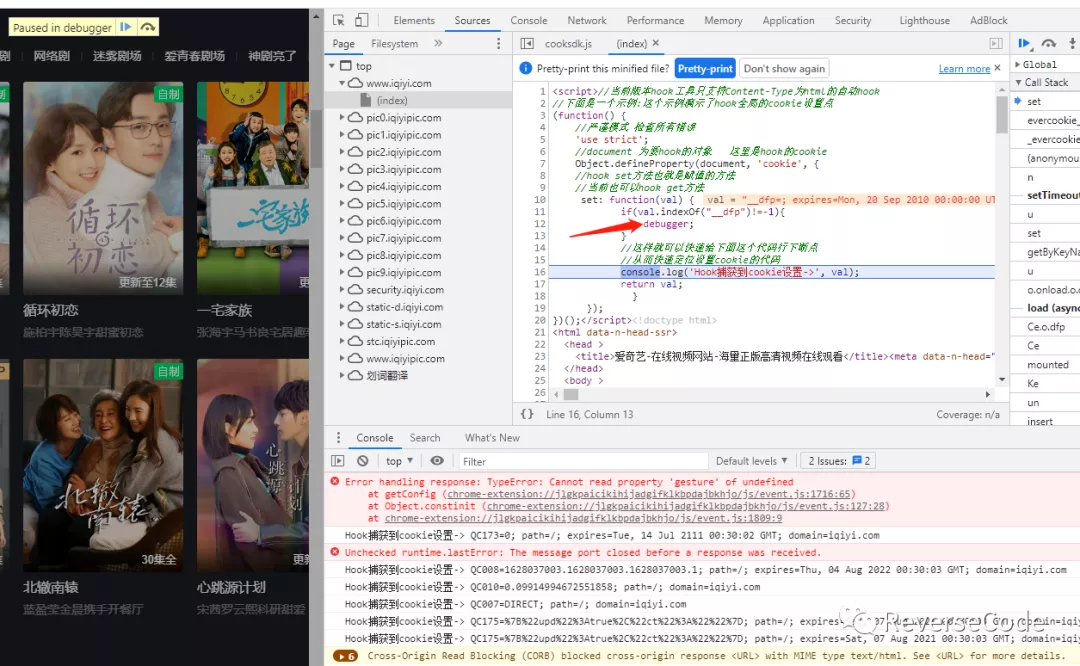The width and height of the screenshot is (1080, 666).
Task: Switch to the Console tab
Action: [x=528, y=21]
